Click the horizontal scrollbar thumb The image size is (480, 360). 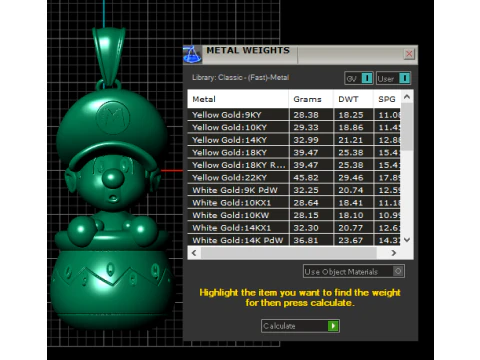tap(289, 253)
